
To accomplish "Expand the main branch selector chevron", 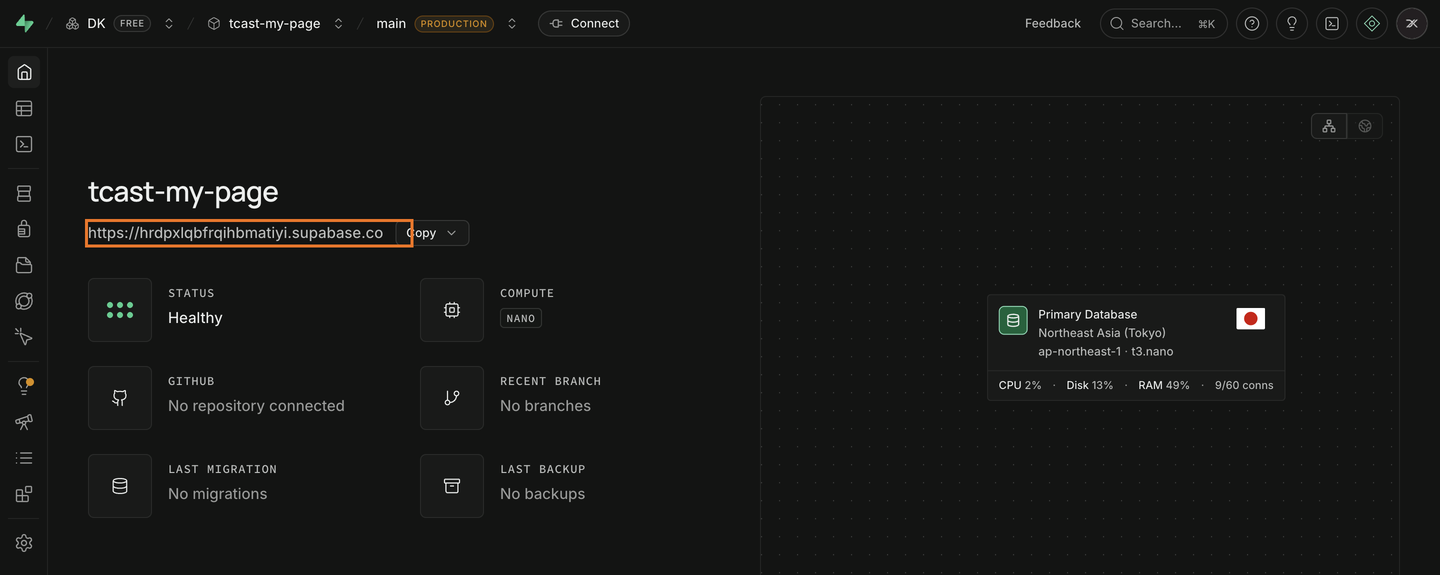I will [x=512, y=23].
